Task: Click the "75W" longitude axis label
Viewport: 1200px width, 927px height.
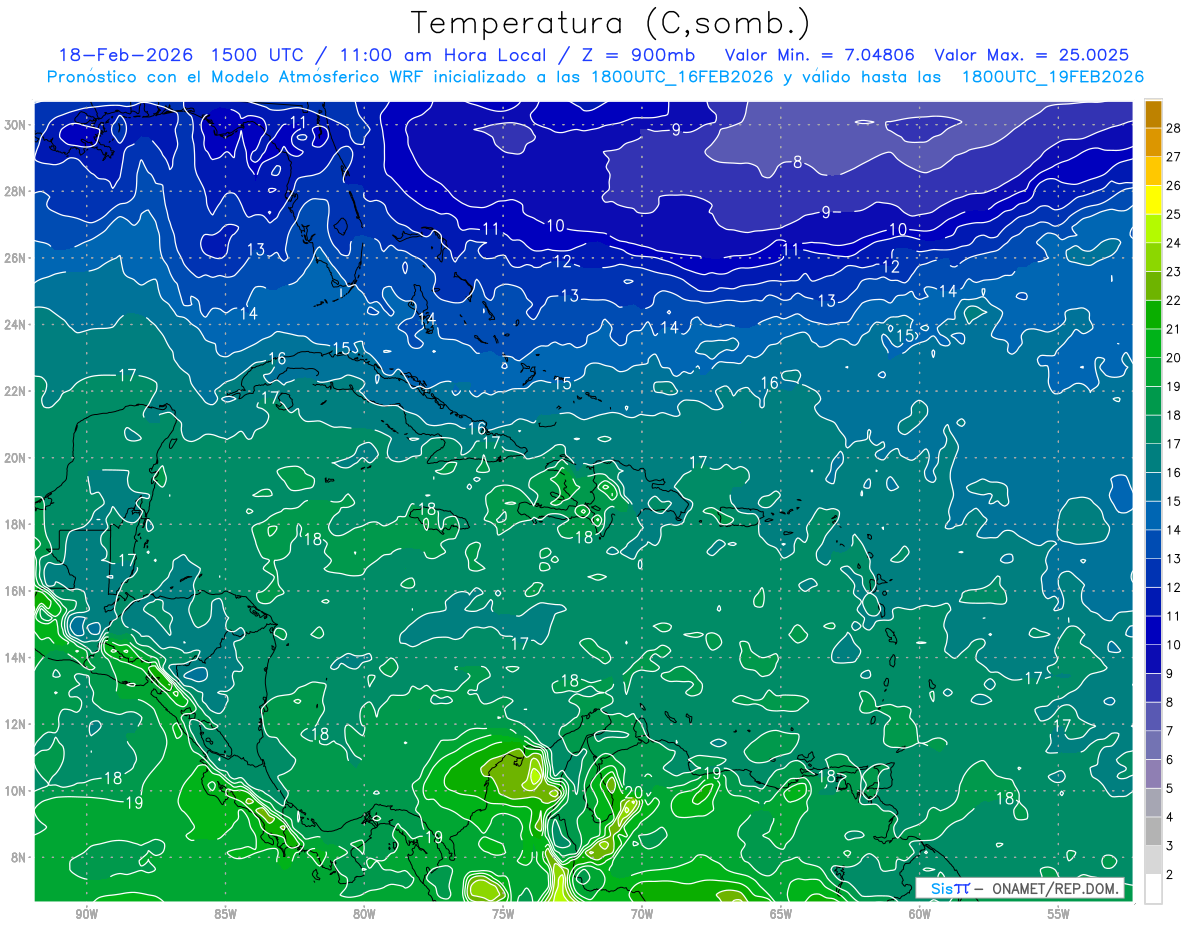Action: 502,914
